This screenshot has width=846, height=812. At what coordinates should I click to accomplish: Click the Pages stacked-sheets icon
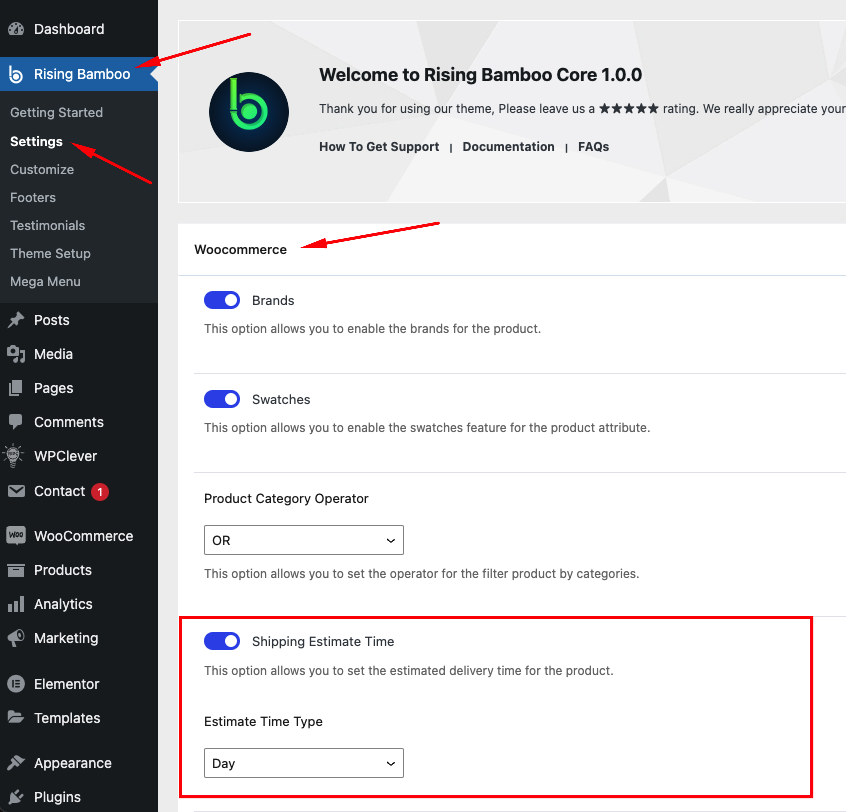click(16, 388)
